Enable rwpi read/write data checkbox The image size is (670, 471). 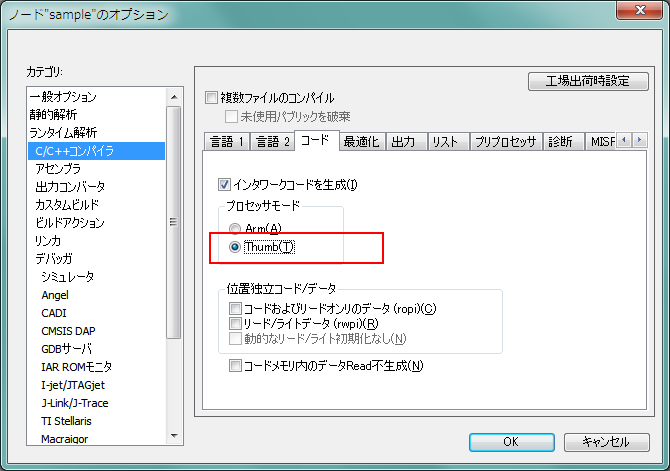236,324
